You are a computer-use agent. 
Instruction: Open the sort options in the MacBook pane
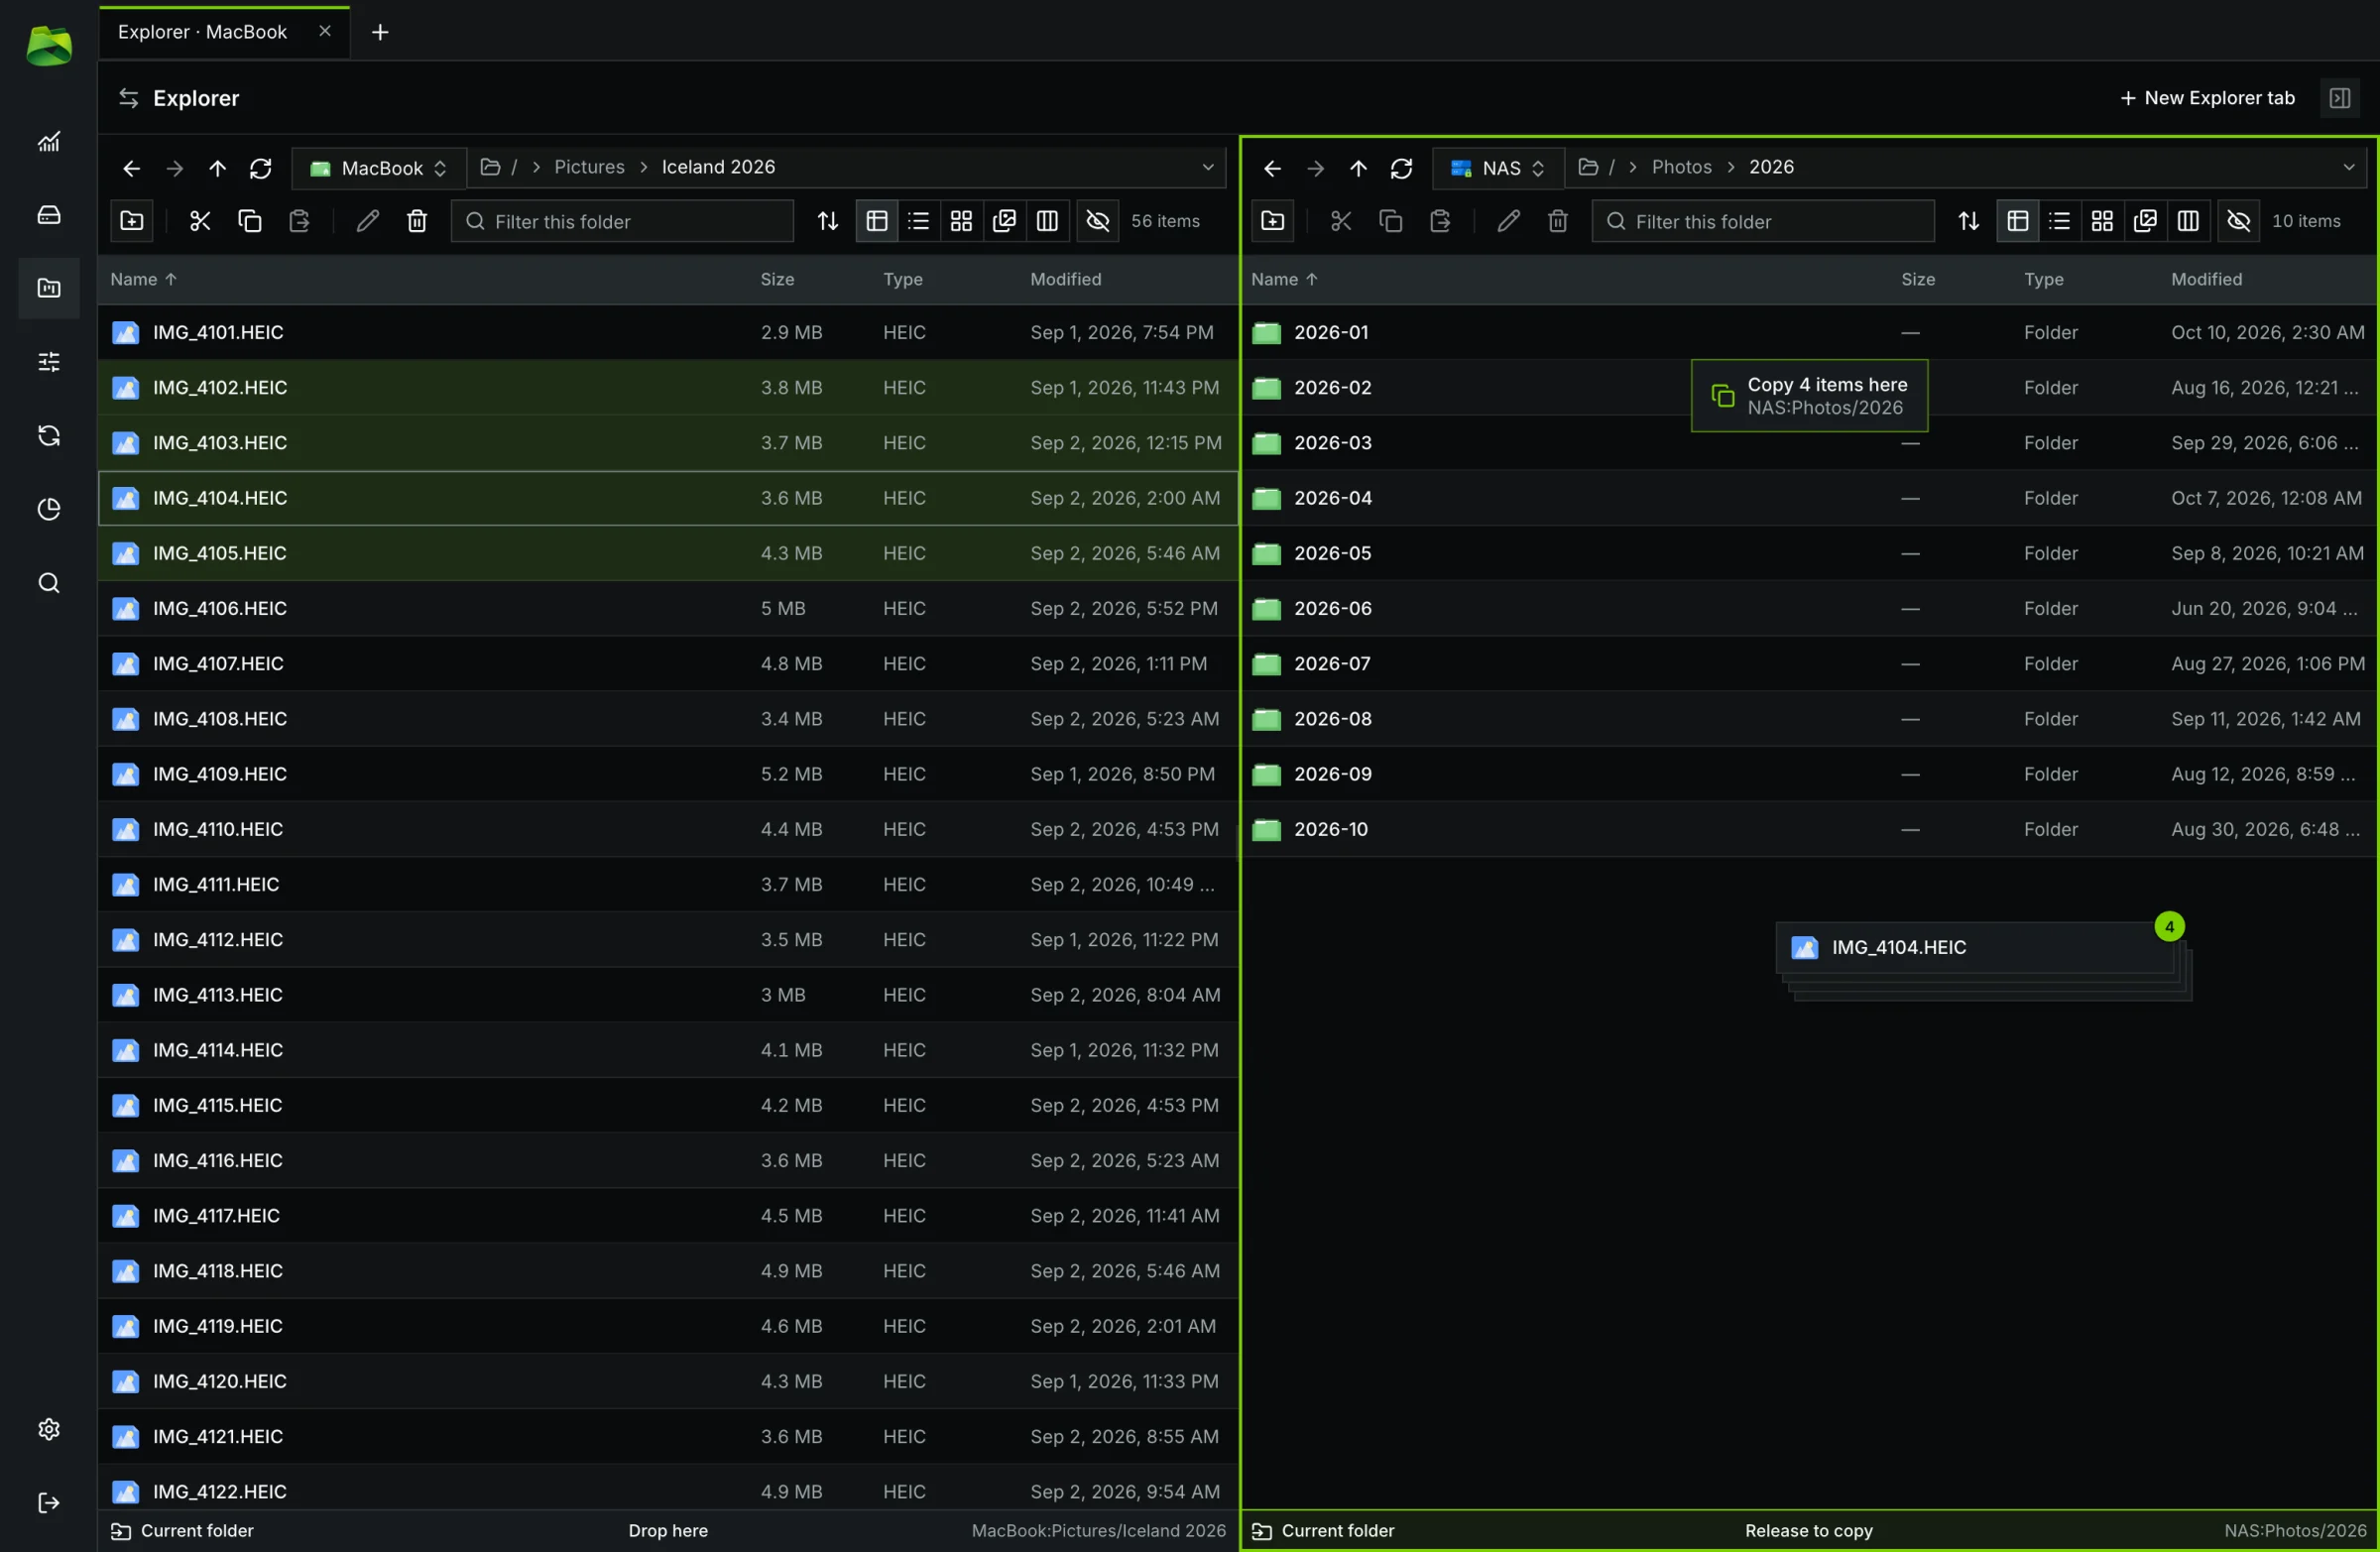(828, 221)
